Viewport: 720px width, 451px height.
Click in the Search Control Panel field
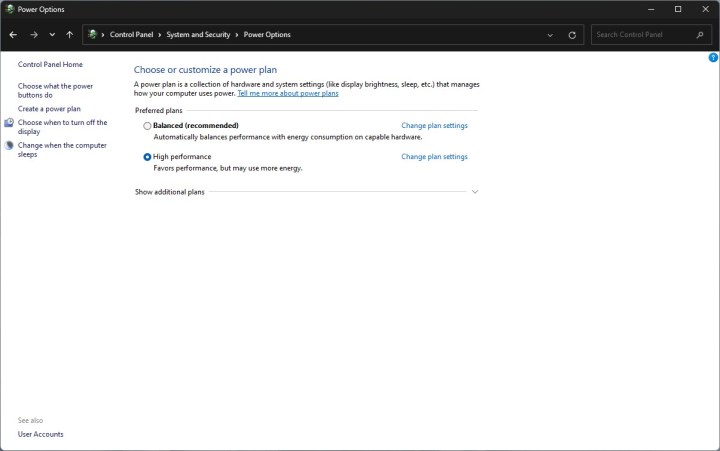[x=640, y=34]
